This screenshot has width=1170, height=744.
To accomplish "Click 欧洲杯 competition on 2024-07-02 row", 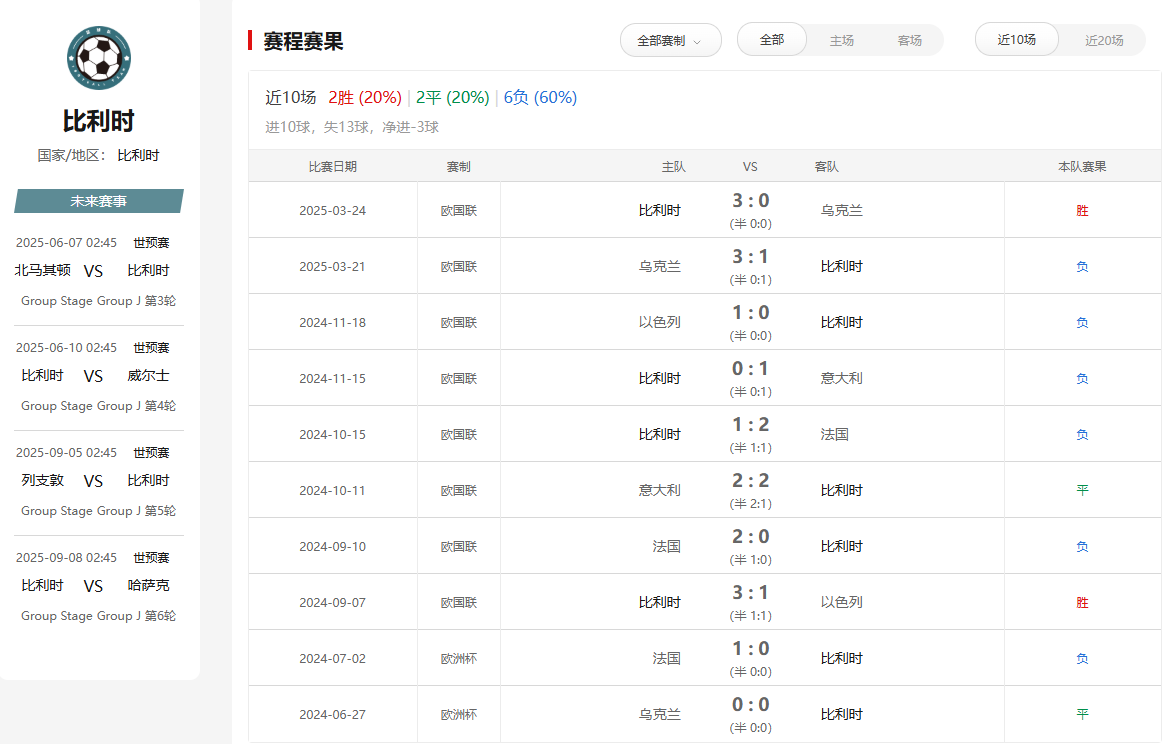I will tap(459, 658).
